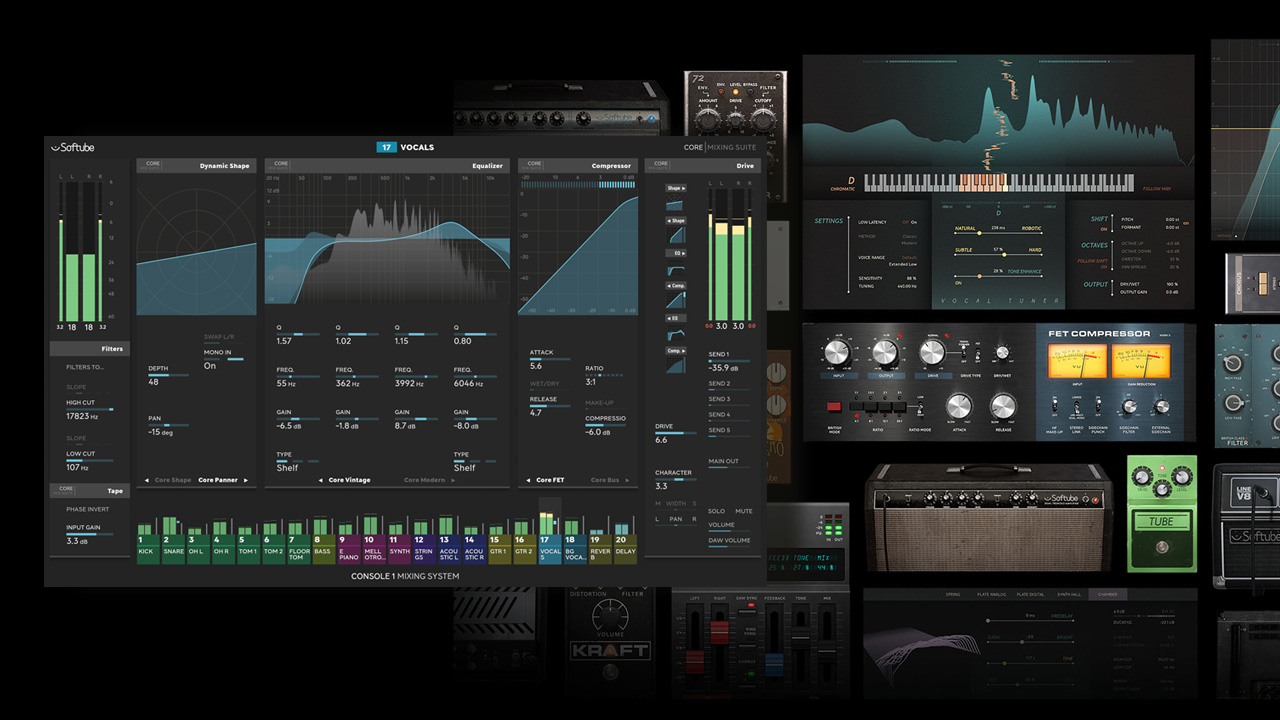Click the right arrow beside Core Panner

click(246, 480)
